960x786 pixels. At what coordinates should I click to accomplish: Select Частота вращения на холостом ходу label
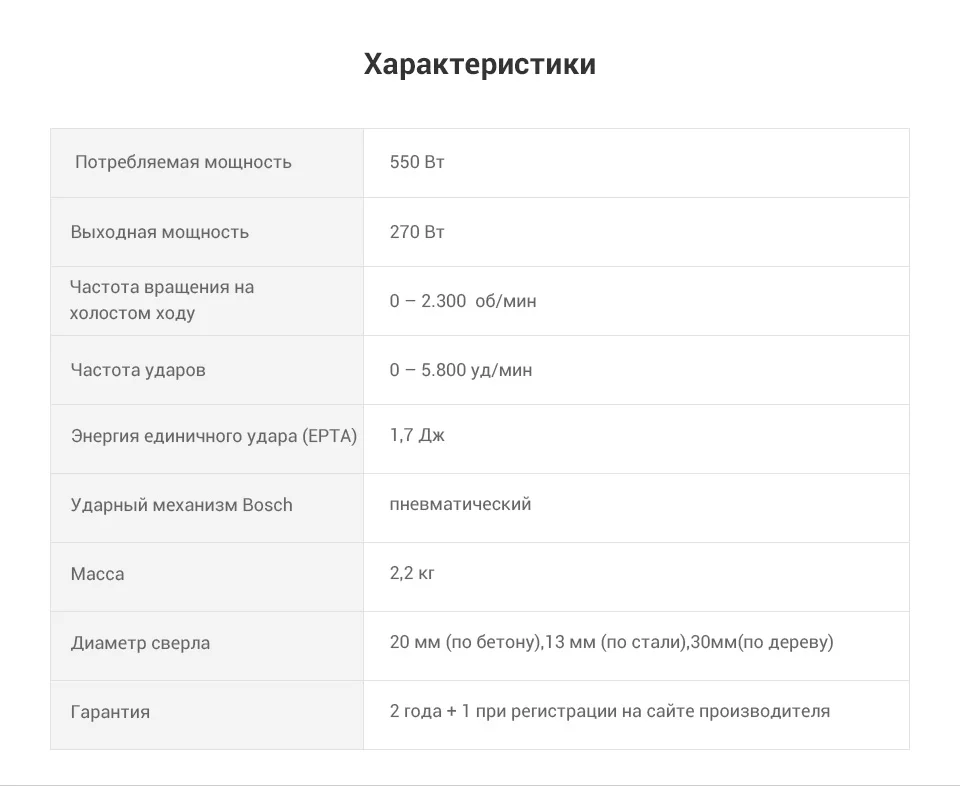click(162, 300)
